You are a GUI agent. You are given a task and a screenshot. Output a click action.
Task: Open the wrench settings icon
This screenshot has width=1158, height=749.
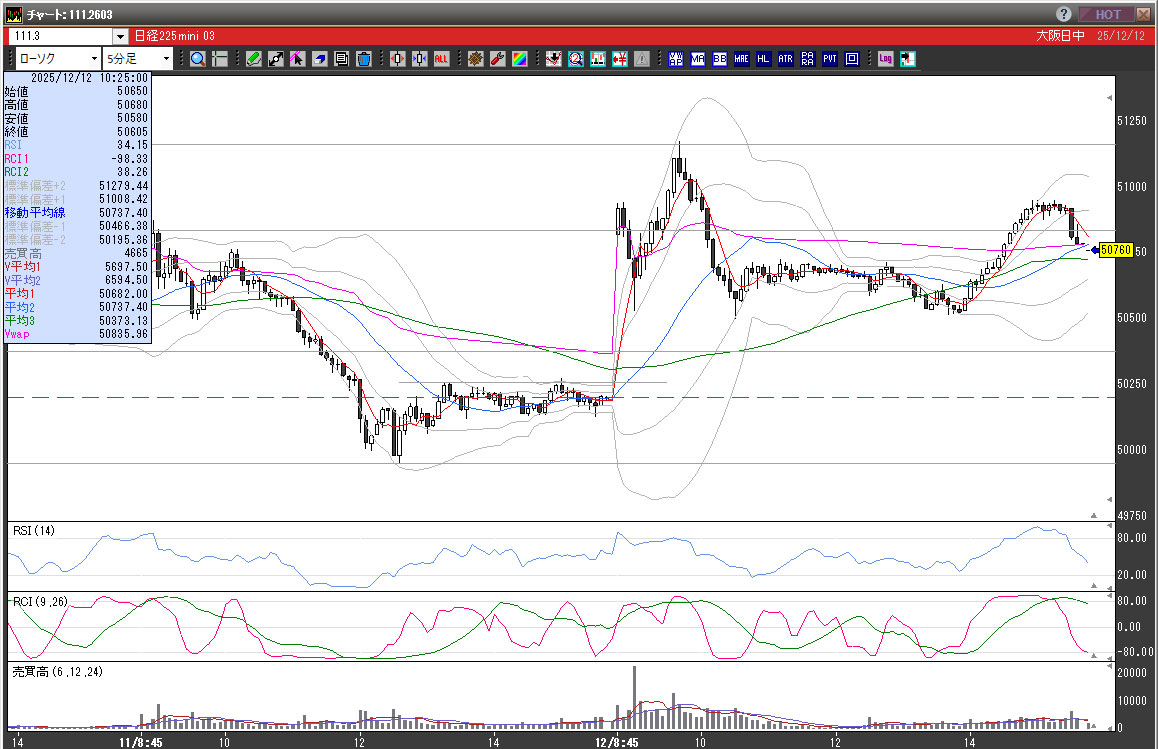(x=497, y=59)
